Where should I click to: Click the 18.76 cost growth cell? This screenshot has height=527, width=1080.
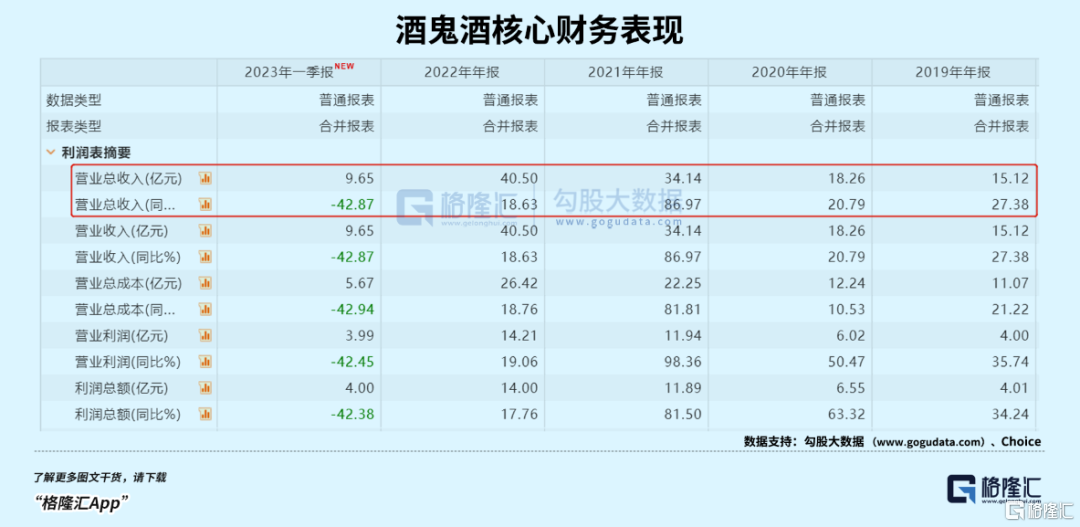click(520, 309)
